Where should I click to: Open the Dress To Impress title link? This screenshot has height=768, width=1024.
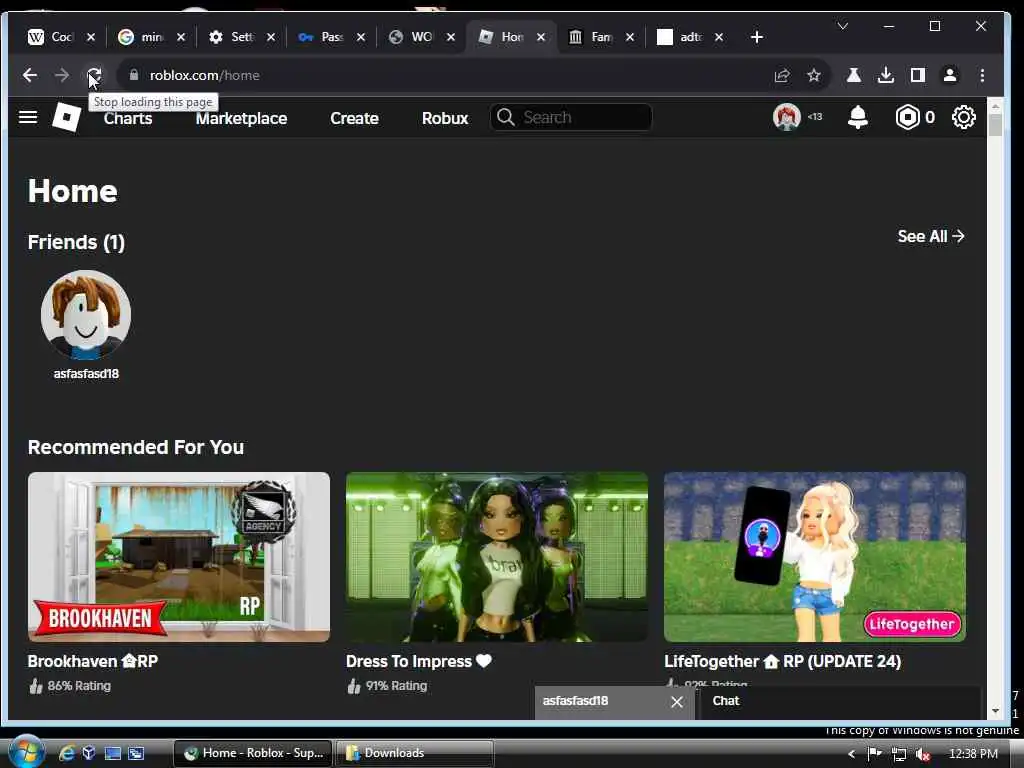tap(418, 661)
